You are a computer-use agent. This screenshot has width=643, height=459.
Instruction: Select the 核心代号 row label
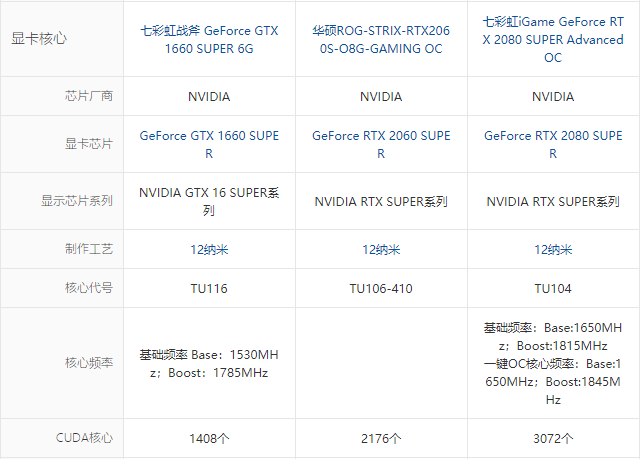click(88, 289)
